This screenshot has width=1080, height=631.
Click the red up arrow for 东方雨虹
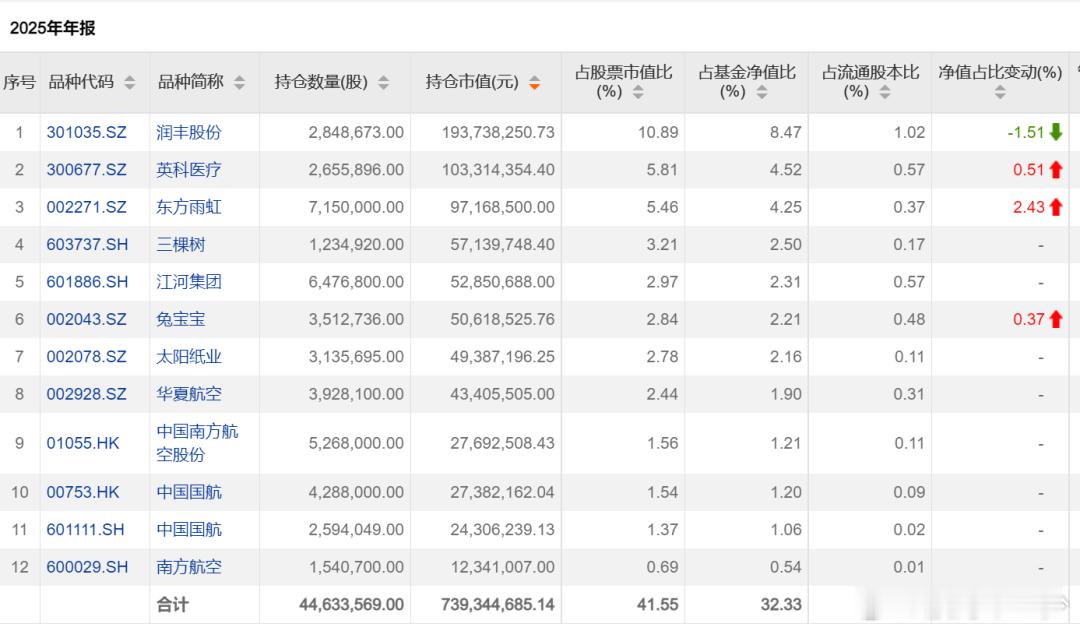(x=1056, y=207)
